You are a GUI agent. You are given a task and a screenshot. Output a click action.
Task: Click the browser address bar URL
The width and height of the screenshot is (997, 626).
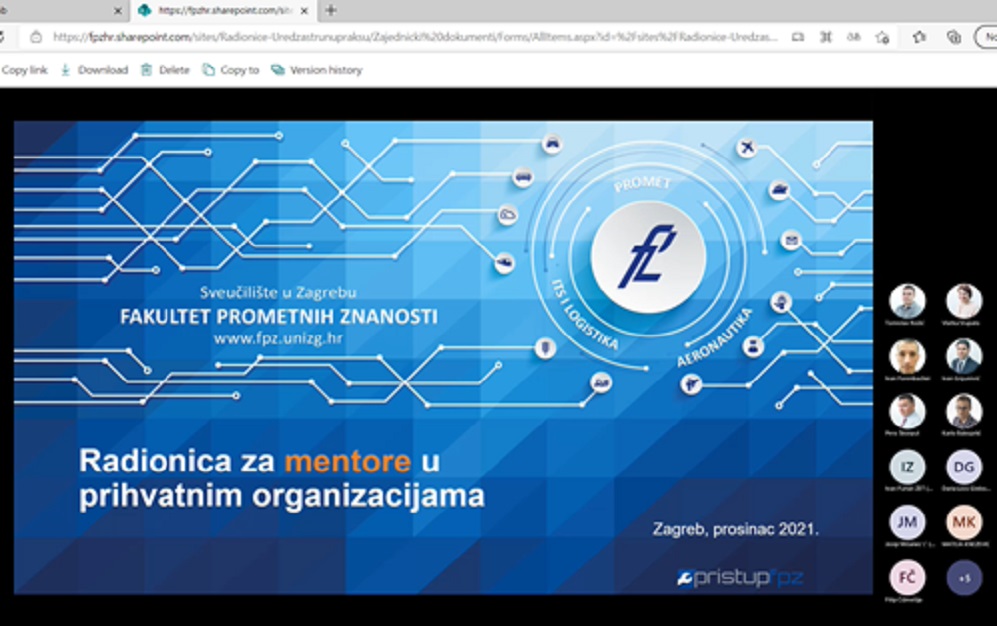click(415, 37)
